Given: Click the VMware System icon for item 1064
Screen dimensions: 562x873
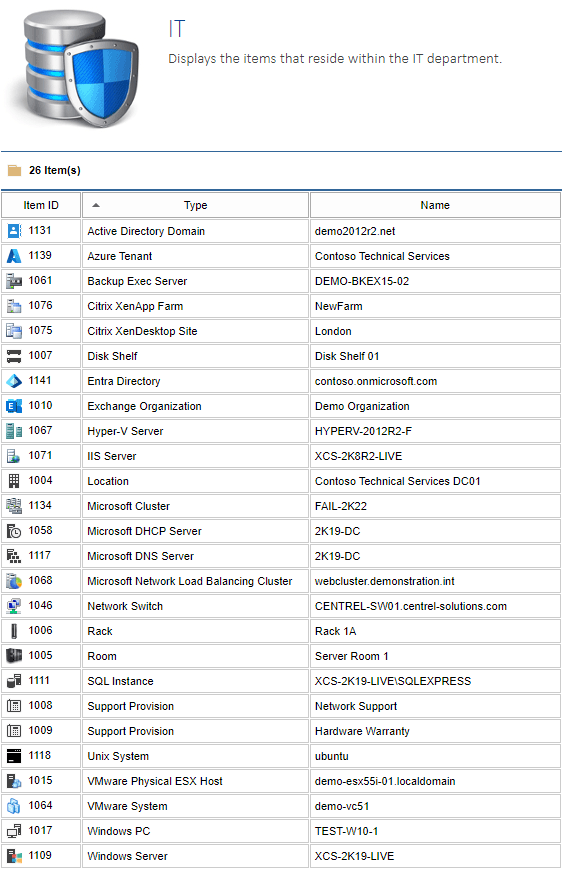Looking at the screenshot, I should tap(14, 807).
